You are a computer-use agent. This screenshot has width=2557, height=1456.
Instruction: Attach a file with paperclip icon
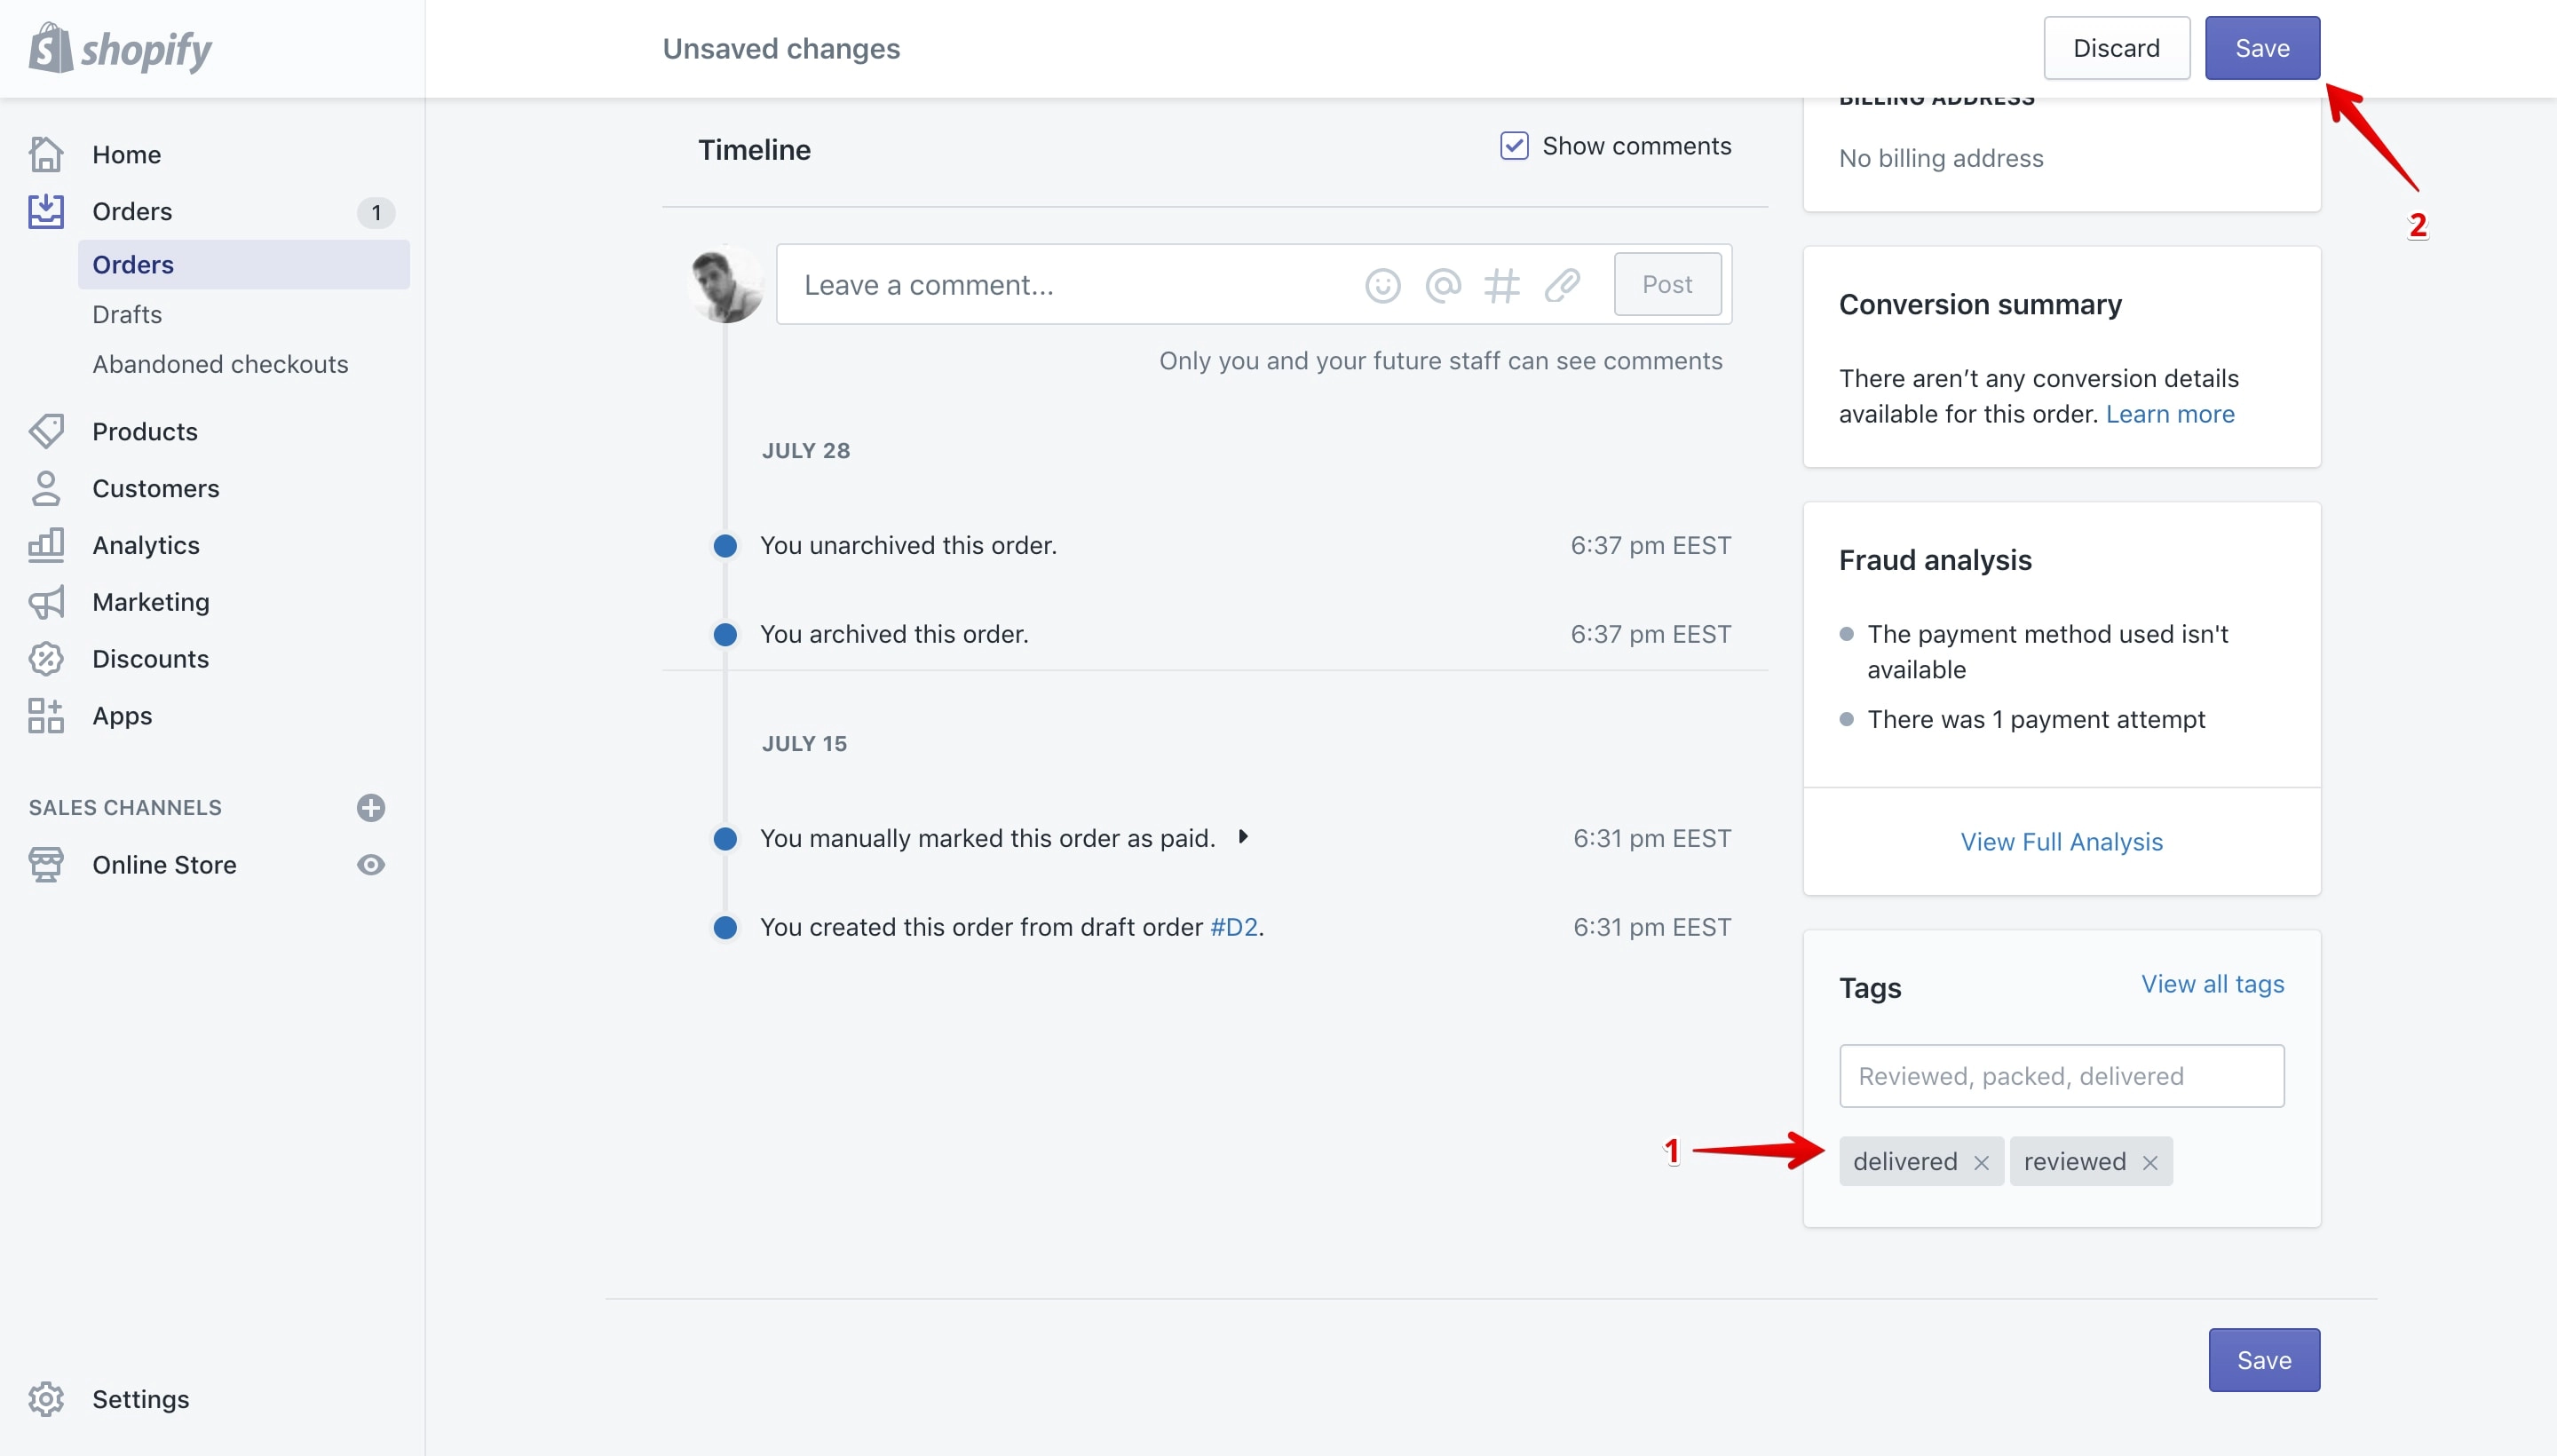click(1562, 285)
